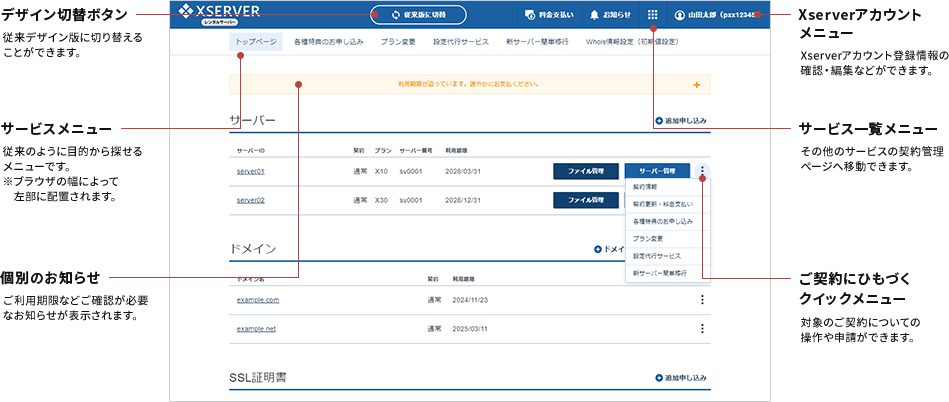The image size is (949, 402).
Task: Open the 新サーバー簡単移行 tab
Action: [x=537, y=42]
